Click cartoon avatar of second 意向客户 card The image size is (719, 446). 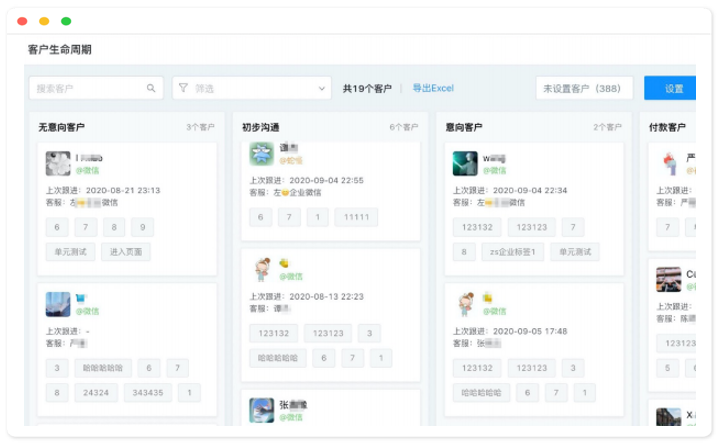(x=464, y=304)
